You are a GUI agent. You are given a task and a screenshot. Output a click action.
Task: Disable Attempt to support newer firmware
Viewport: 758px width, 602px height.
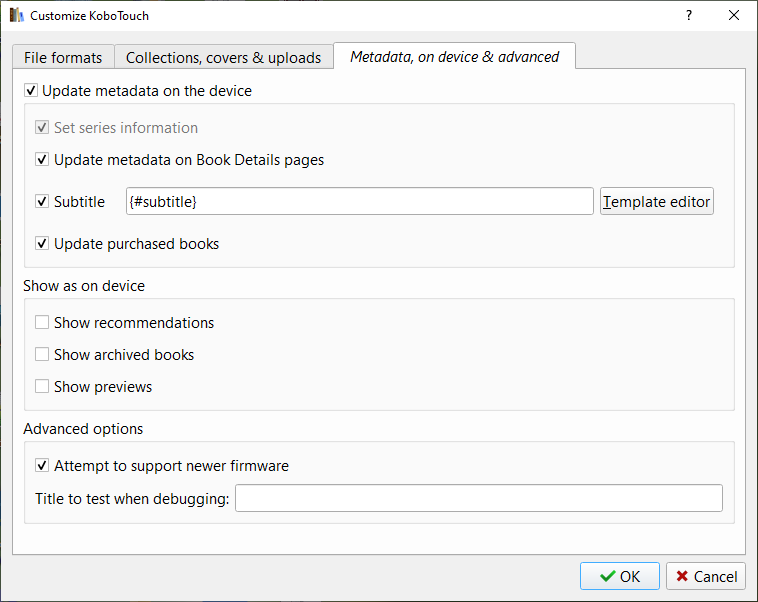(x=42, y=466)
